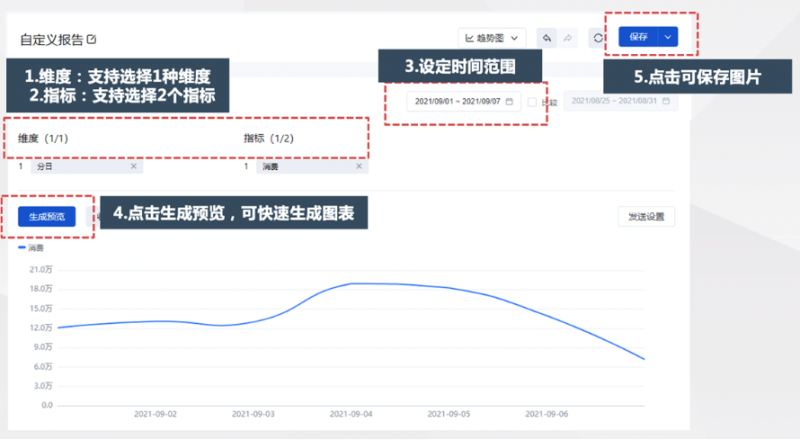
Task: Remove the 分日 dimension tag
Action: (x=134, y=166)
